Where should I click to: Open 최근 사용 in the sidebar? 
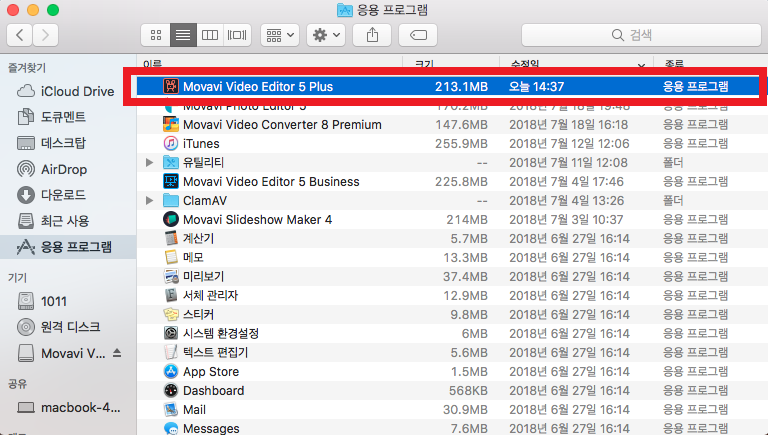coord(53,221)
